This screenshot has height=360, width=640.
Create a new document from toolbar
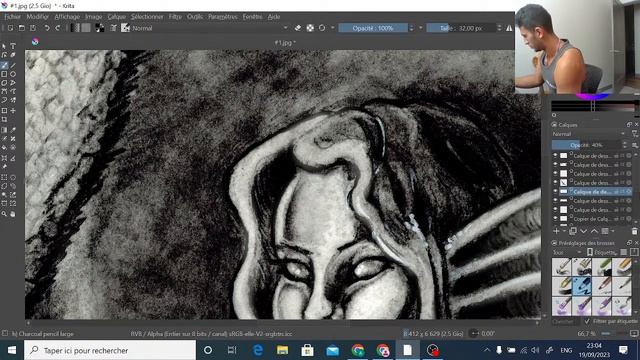(10, 28)
